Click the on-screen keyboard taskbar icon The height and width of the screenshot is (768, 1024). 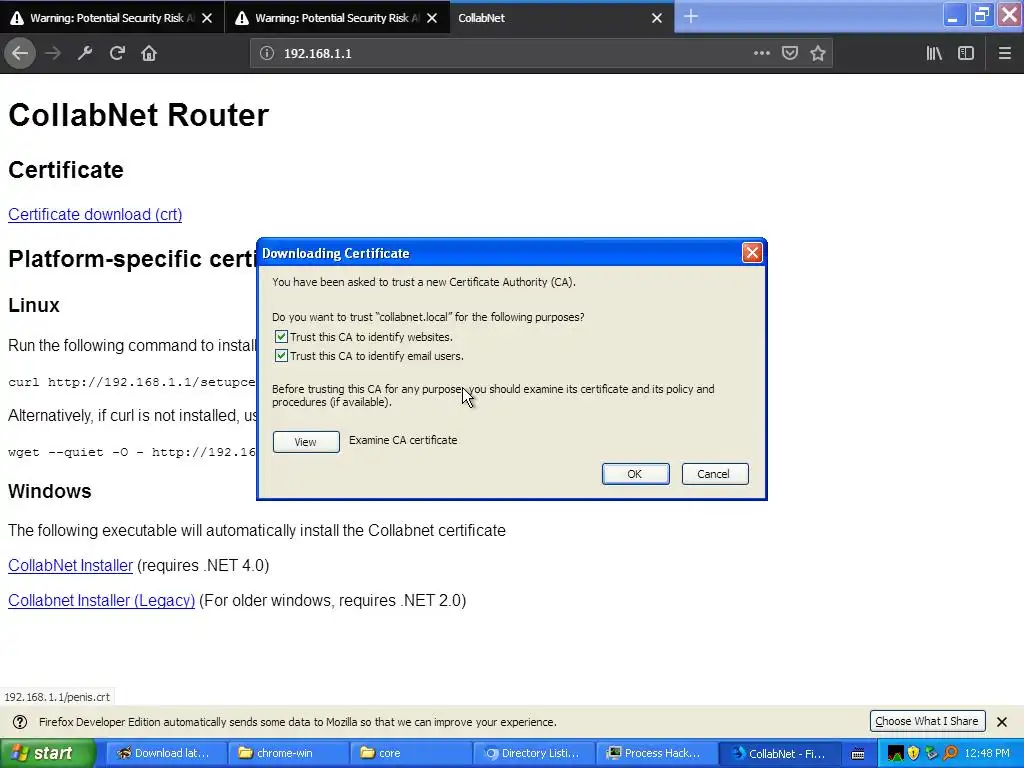pyautogui.click(x=858, y=754)
